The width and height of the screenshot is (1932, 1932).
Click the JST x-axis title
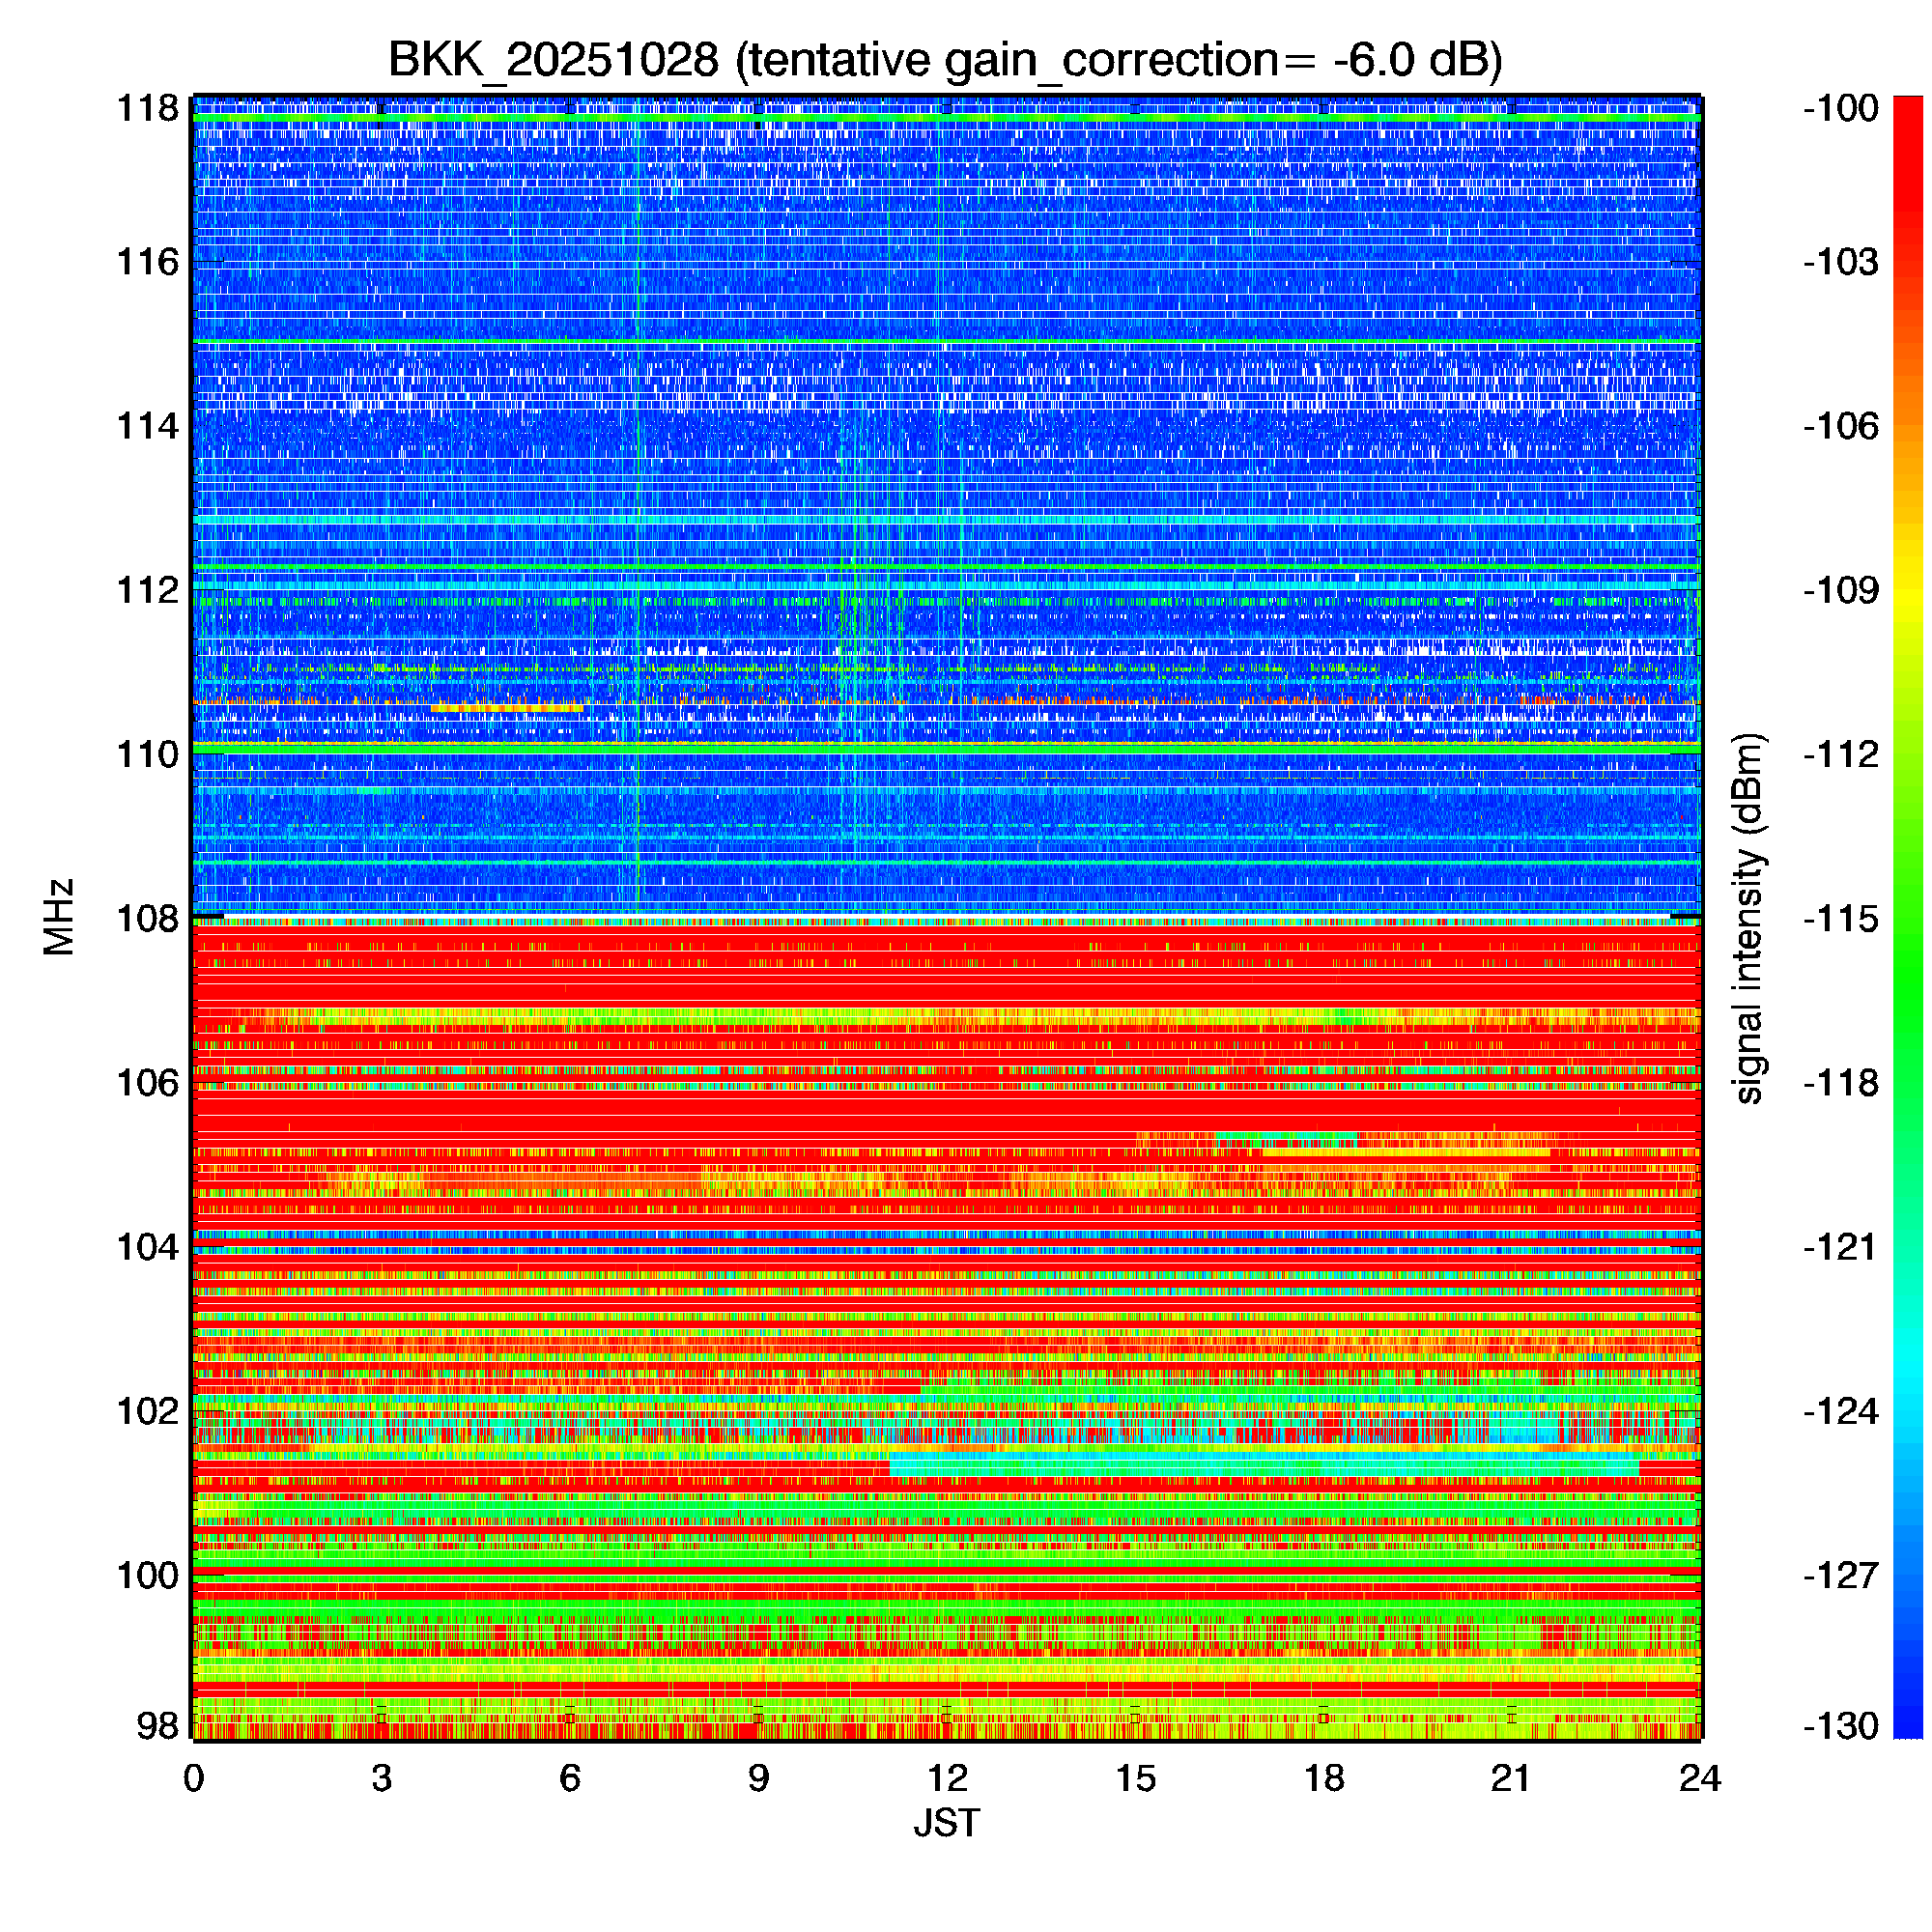click(946, 1823)
